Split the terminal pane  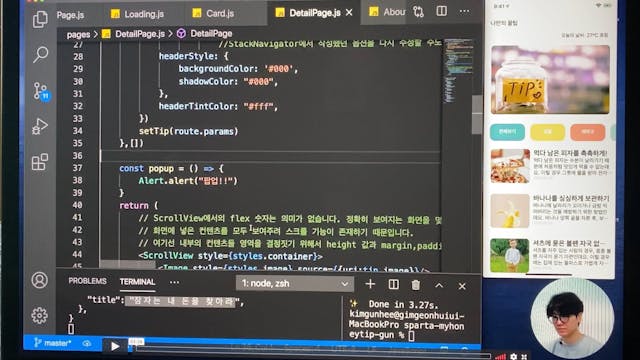click(x=393, y=284)
